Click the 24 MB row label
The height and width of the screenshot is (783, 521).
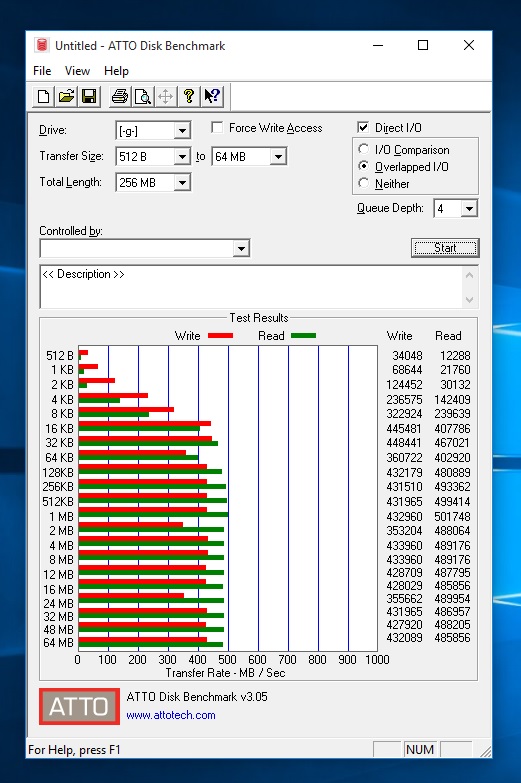tap(58, 604)
